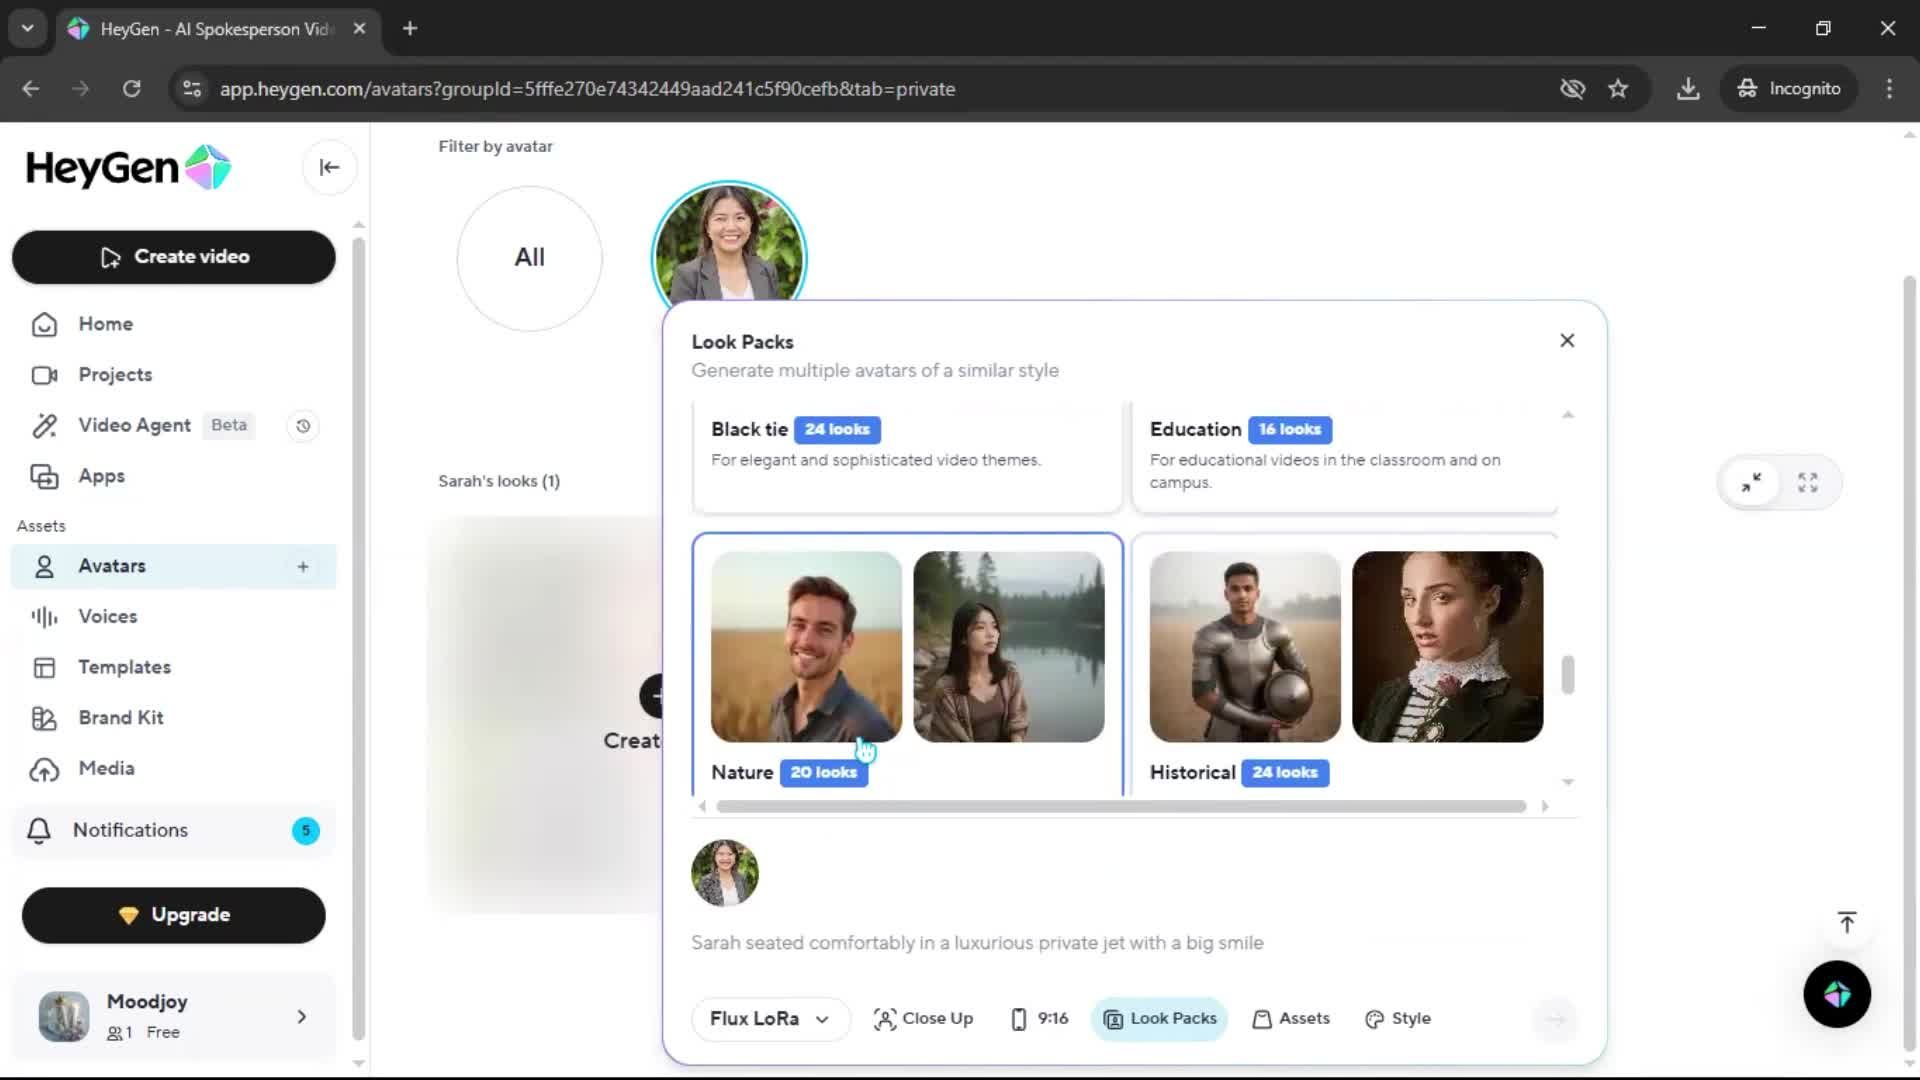Image resolution: width=1920 pixels, height=1080 pixels.
Task: Close the Look Packs popup
Action: (x=1566, y=341)
